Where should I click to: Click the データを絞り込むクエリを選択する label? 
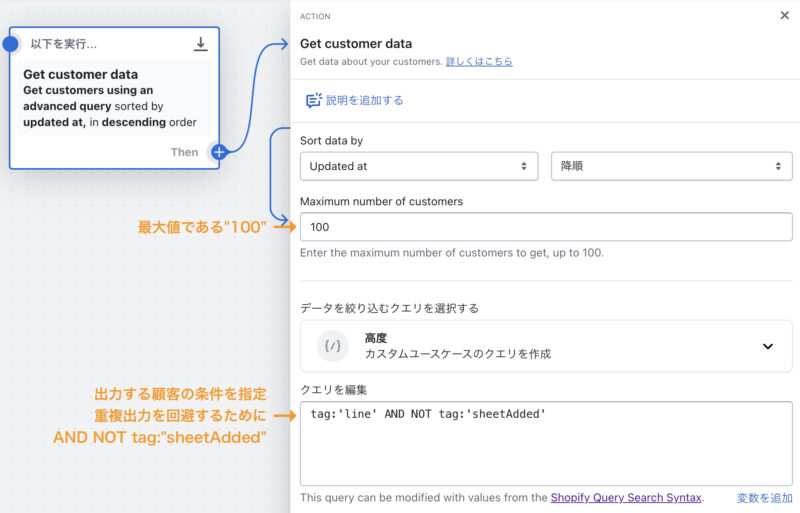pyautogui.click(x=389, y=308)
